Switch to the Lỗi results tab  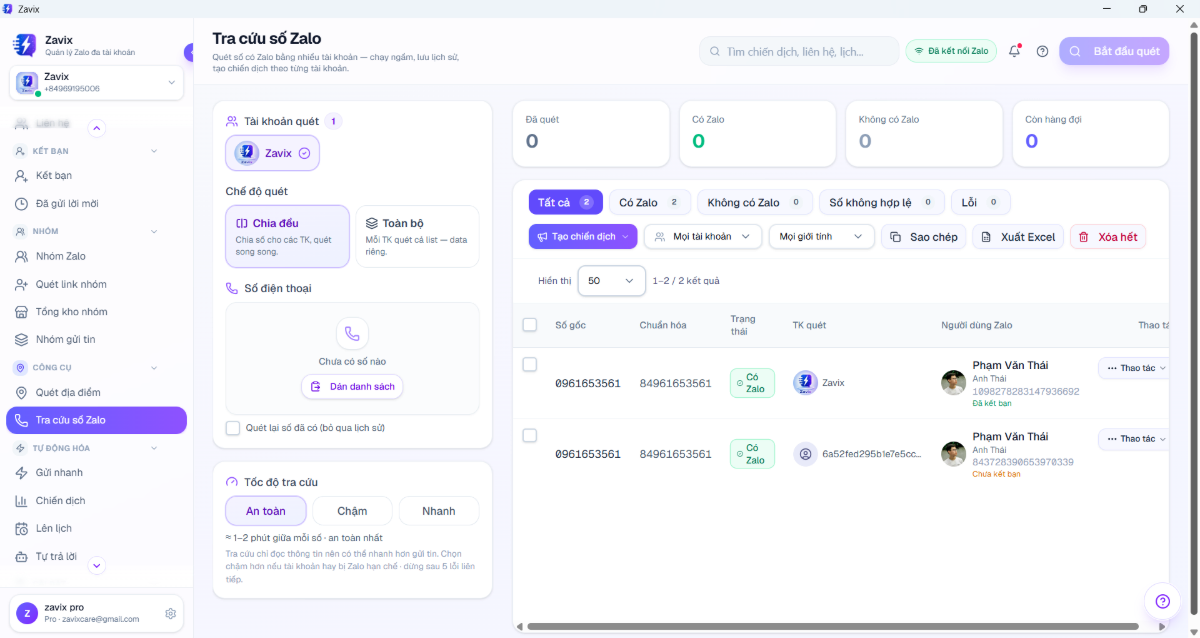(x=981, y=202)
